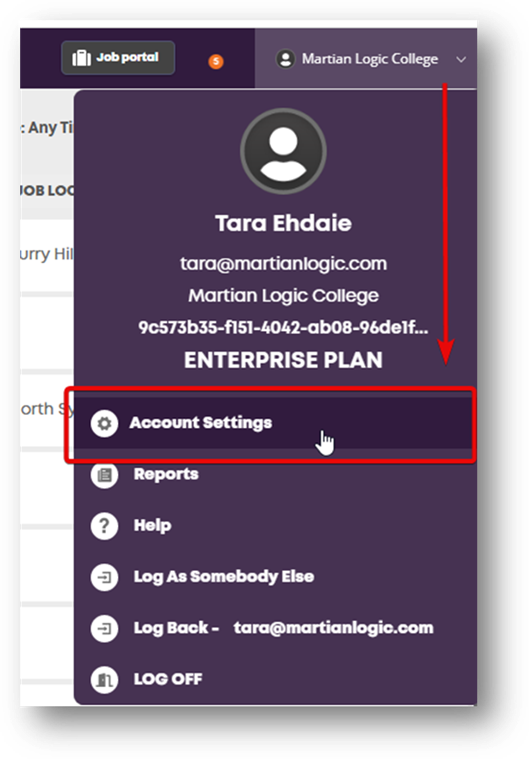Open the orange notification badge
The image size is (529, 759).
click(216, 61)
